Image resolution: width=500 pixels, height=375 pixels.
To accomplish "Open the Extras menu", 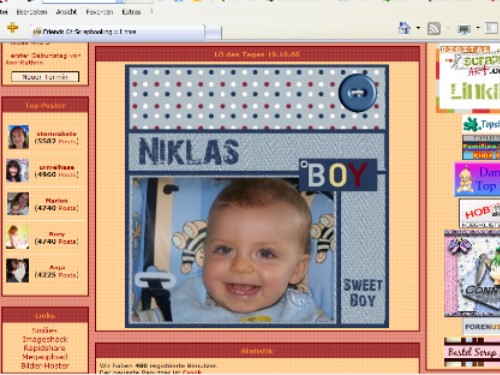I will pos(131,12).
